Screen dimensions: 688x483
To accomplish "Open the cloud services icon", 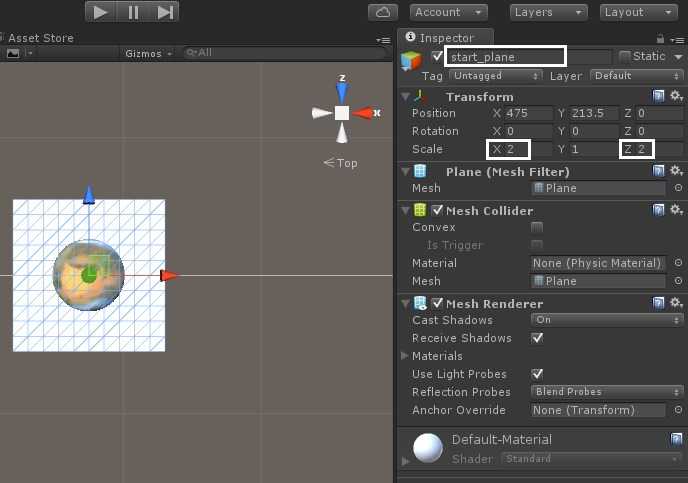I will (x=383, y=12).
